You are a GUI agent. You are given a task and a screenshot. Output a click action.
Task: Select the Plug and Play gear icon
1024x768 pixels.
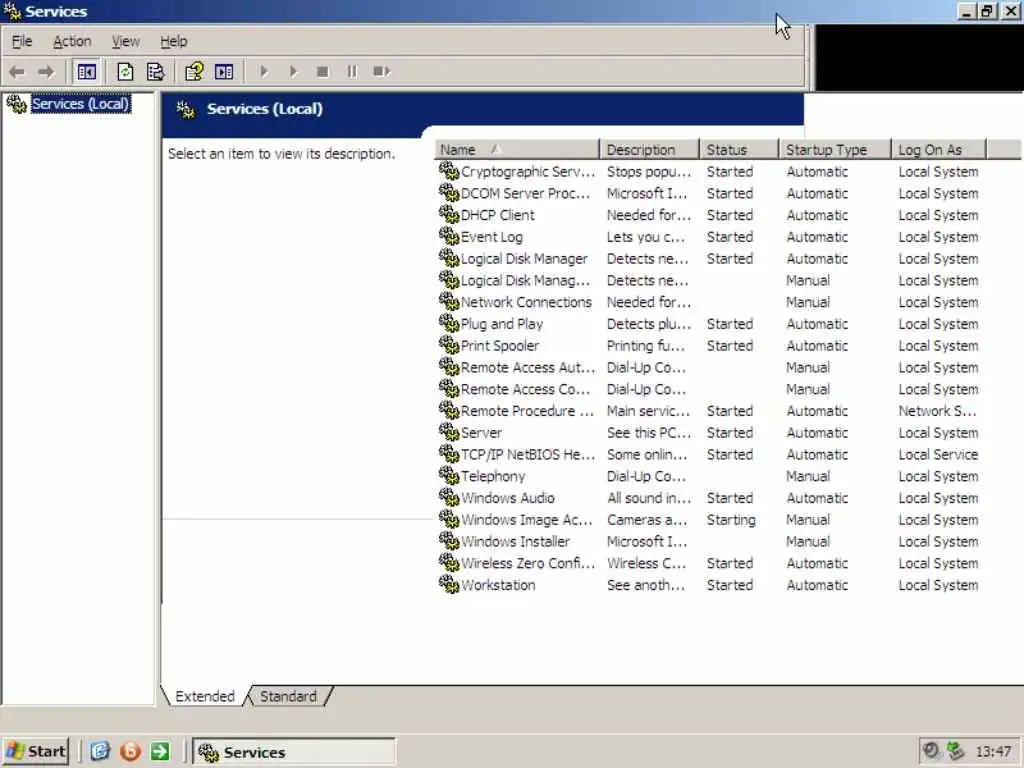449,323
